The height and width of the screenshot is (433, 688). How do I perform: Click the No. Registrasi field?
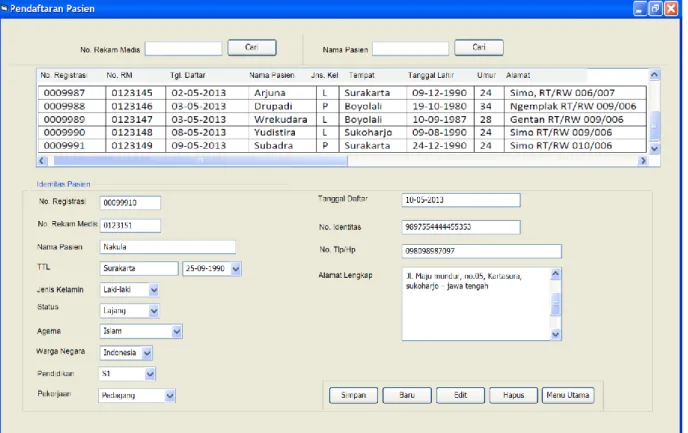coord(130,203)
